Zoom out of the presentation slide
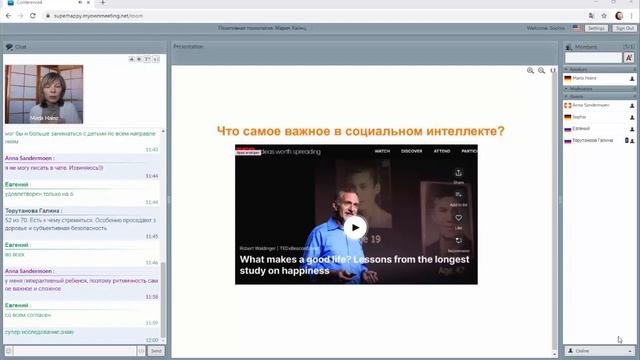The width and height of the screenshot is (640, 360). tap(541, 71)
